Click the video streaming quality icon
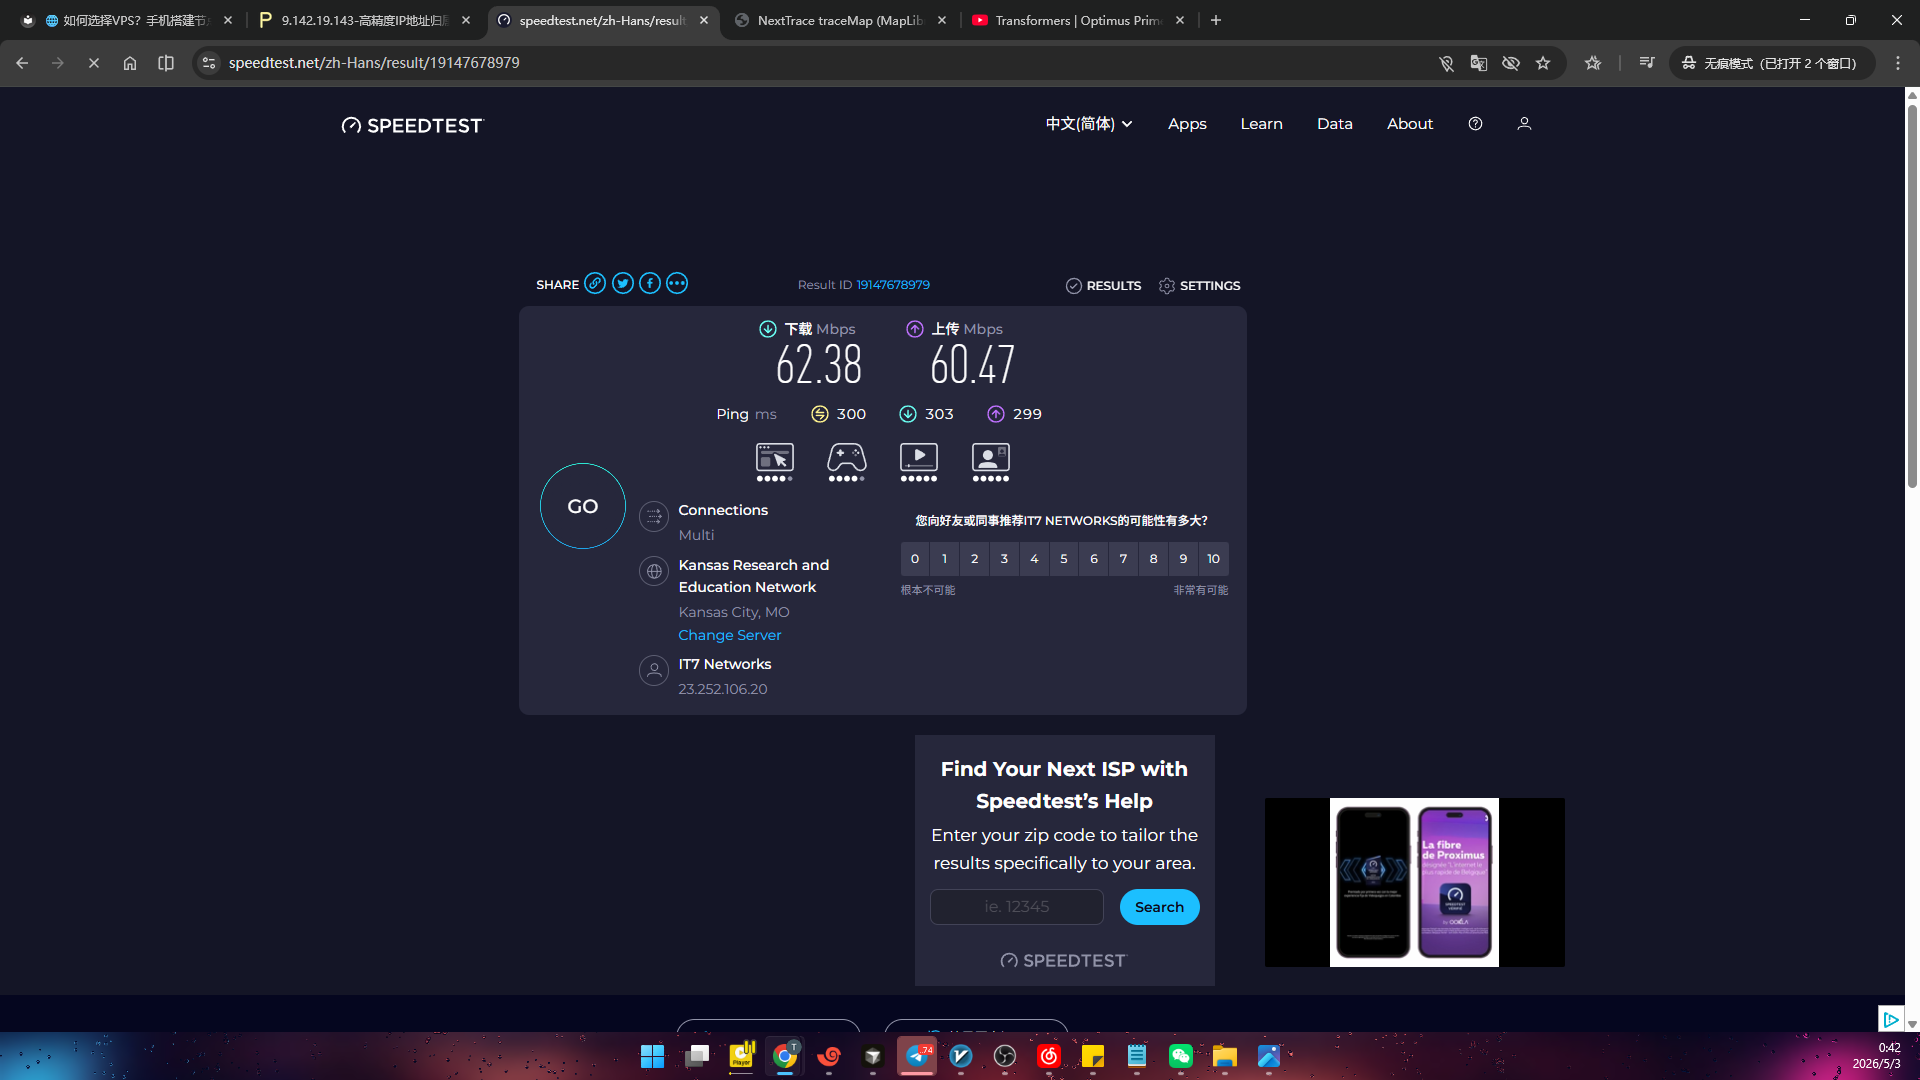 919,459
